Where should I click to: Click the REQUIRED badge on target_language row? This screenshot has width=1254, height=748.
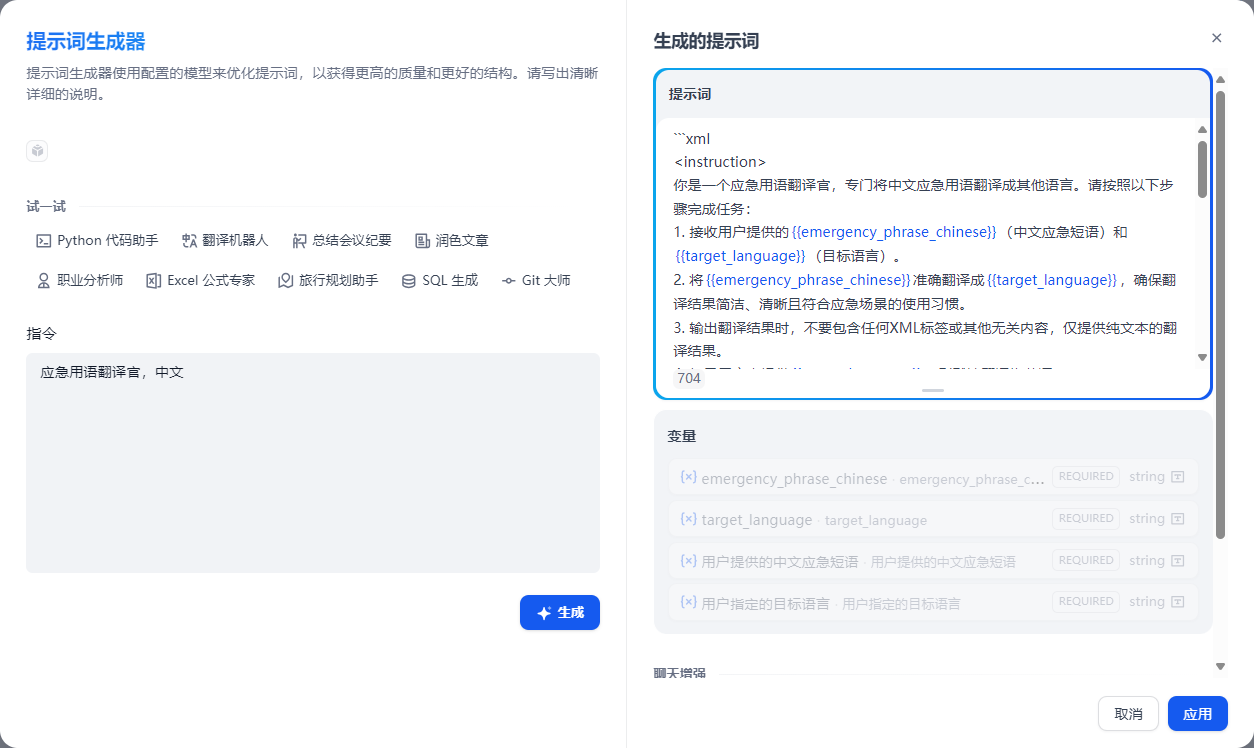[x=1086, y=519]
